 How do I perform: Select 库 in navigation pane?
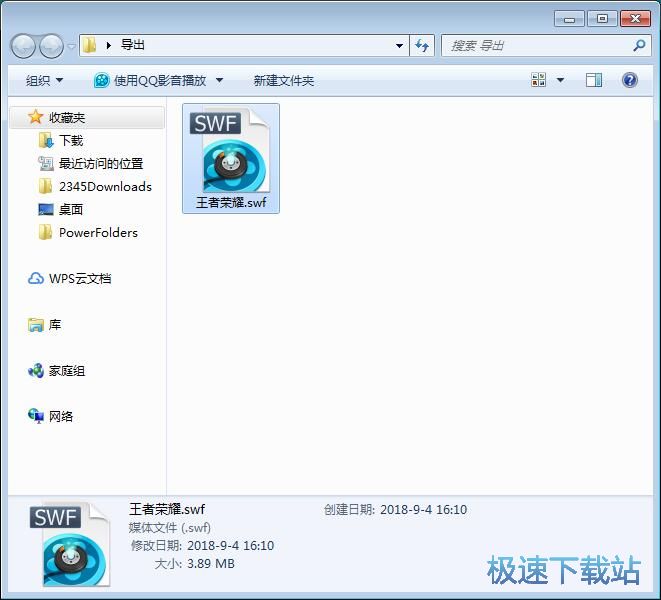55,325
